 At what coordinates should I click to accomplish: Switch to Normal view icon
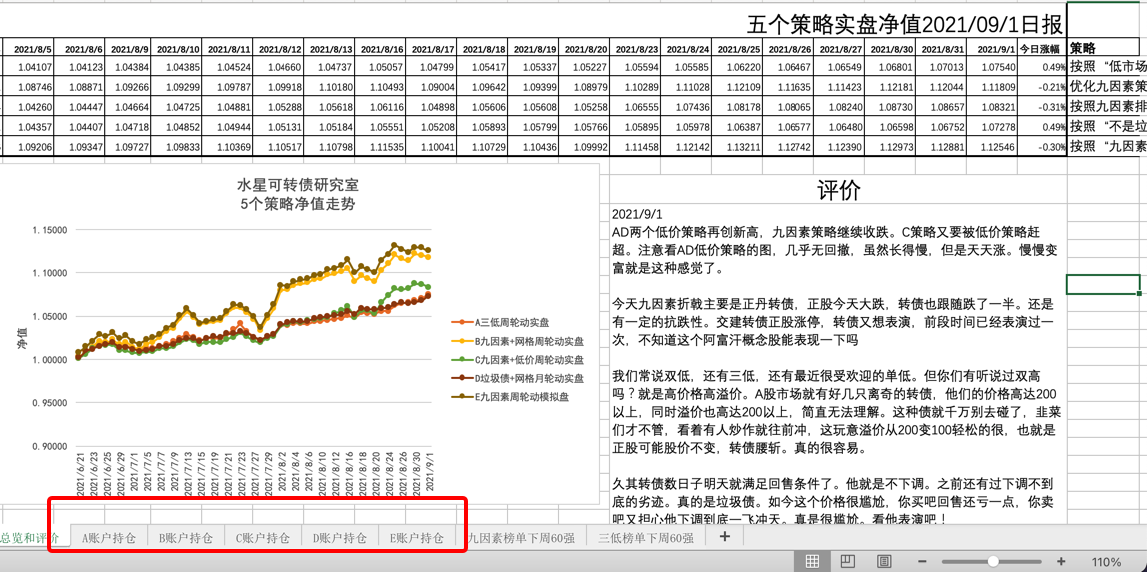(x=813, y=561)
